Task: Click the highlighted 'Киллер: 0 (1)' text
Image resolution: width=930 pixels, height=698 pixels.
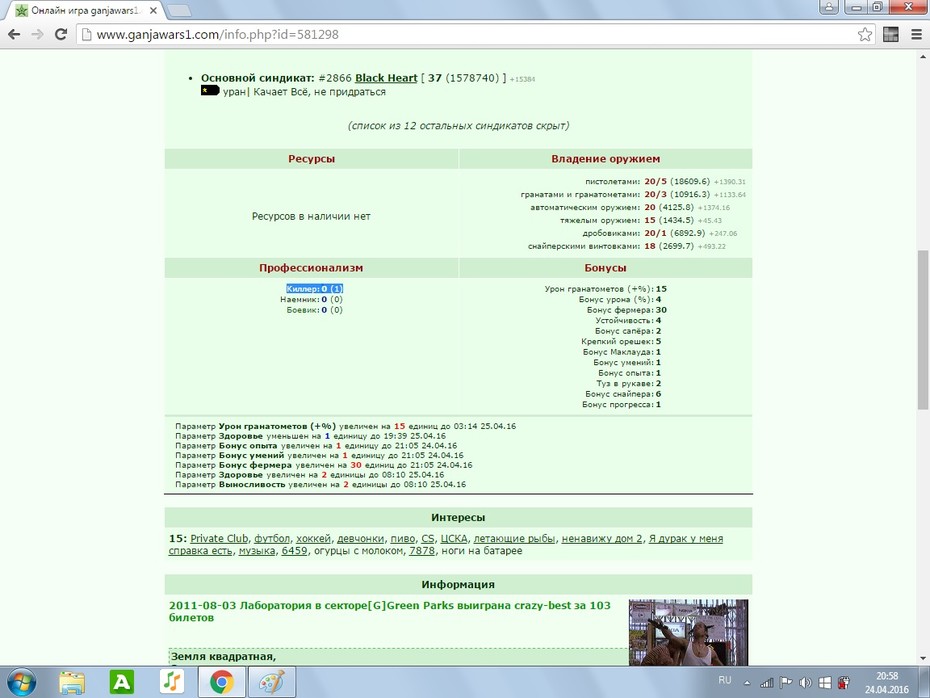Action: [314, 289]
